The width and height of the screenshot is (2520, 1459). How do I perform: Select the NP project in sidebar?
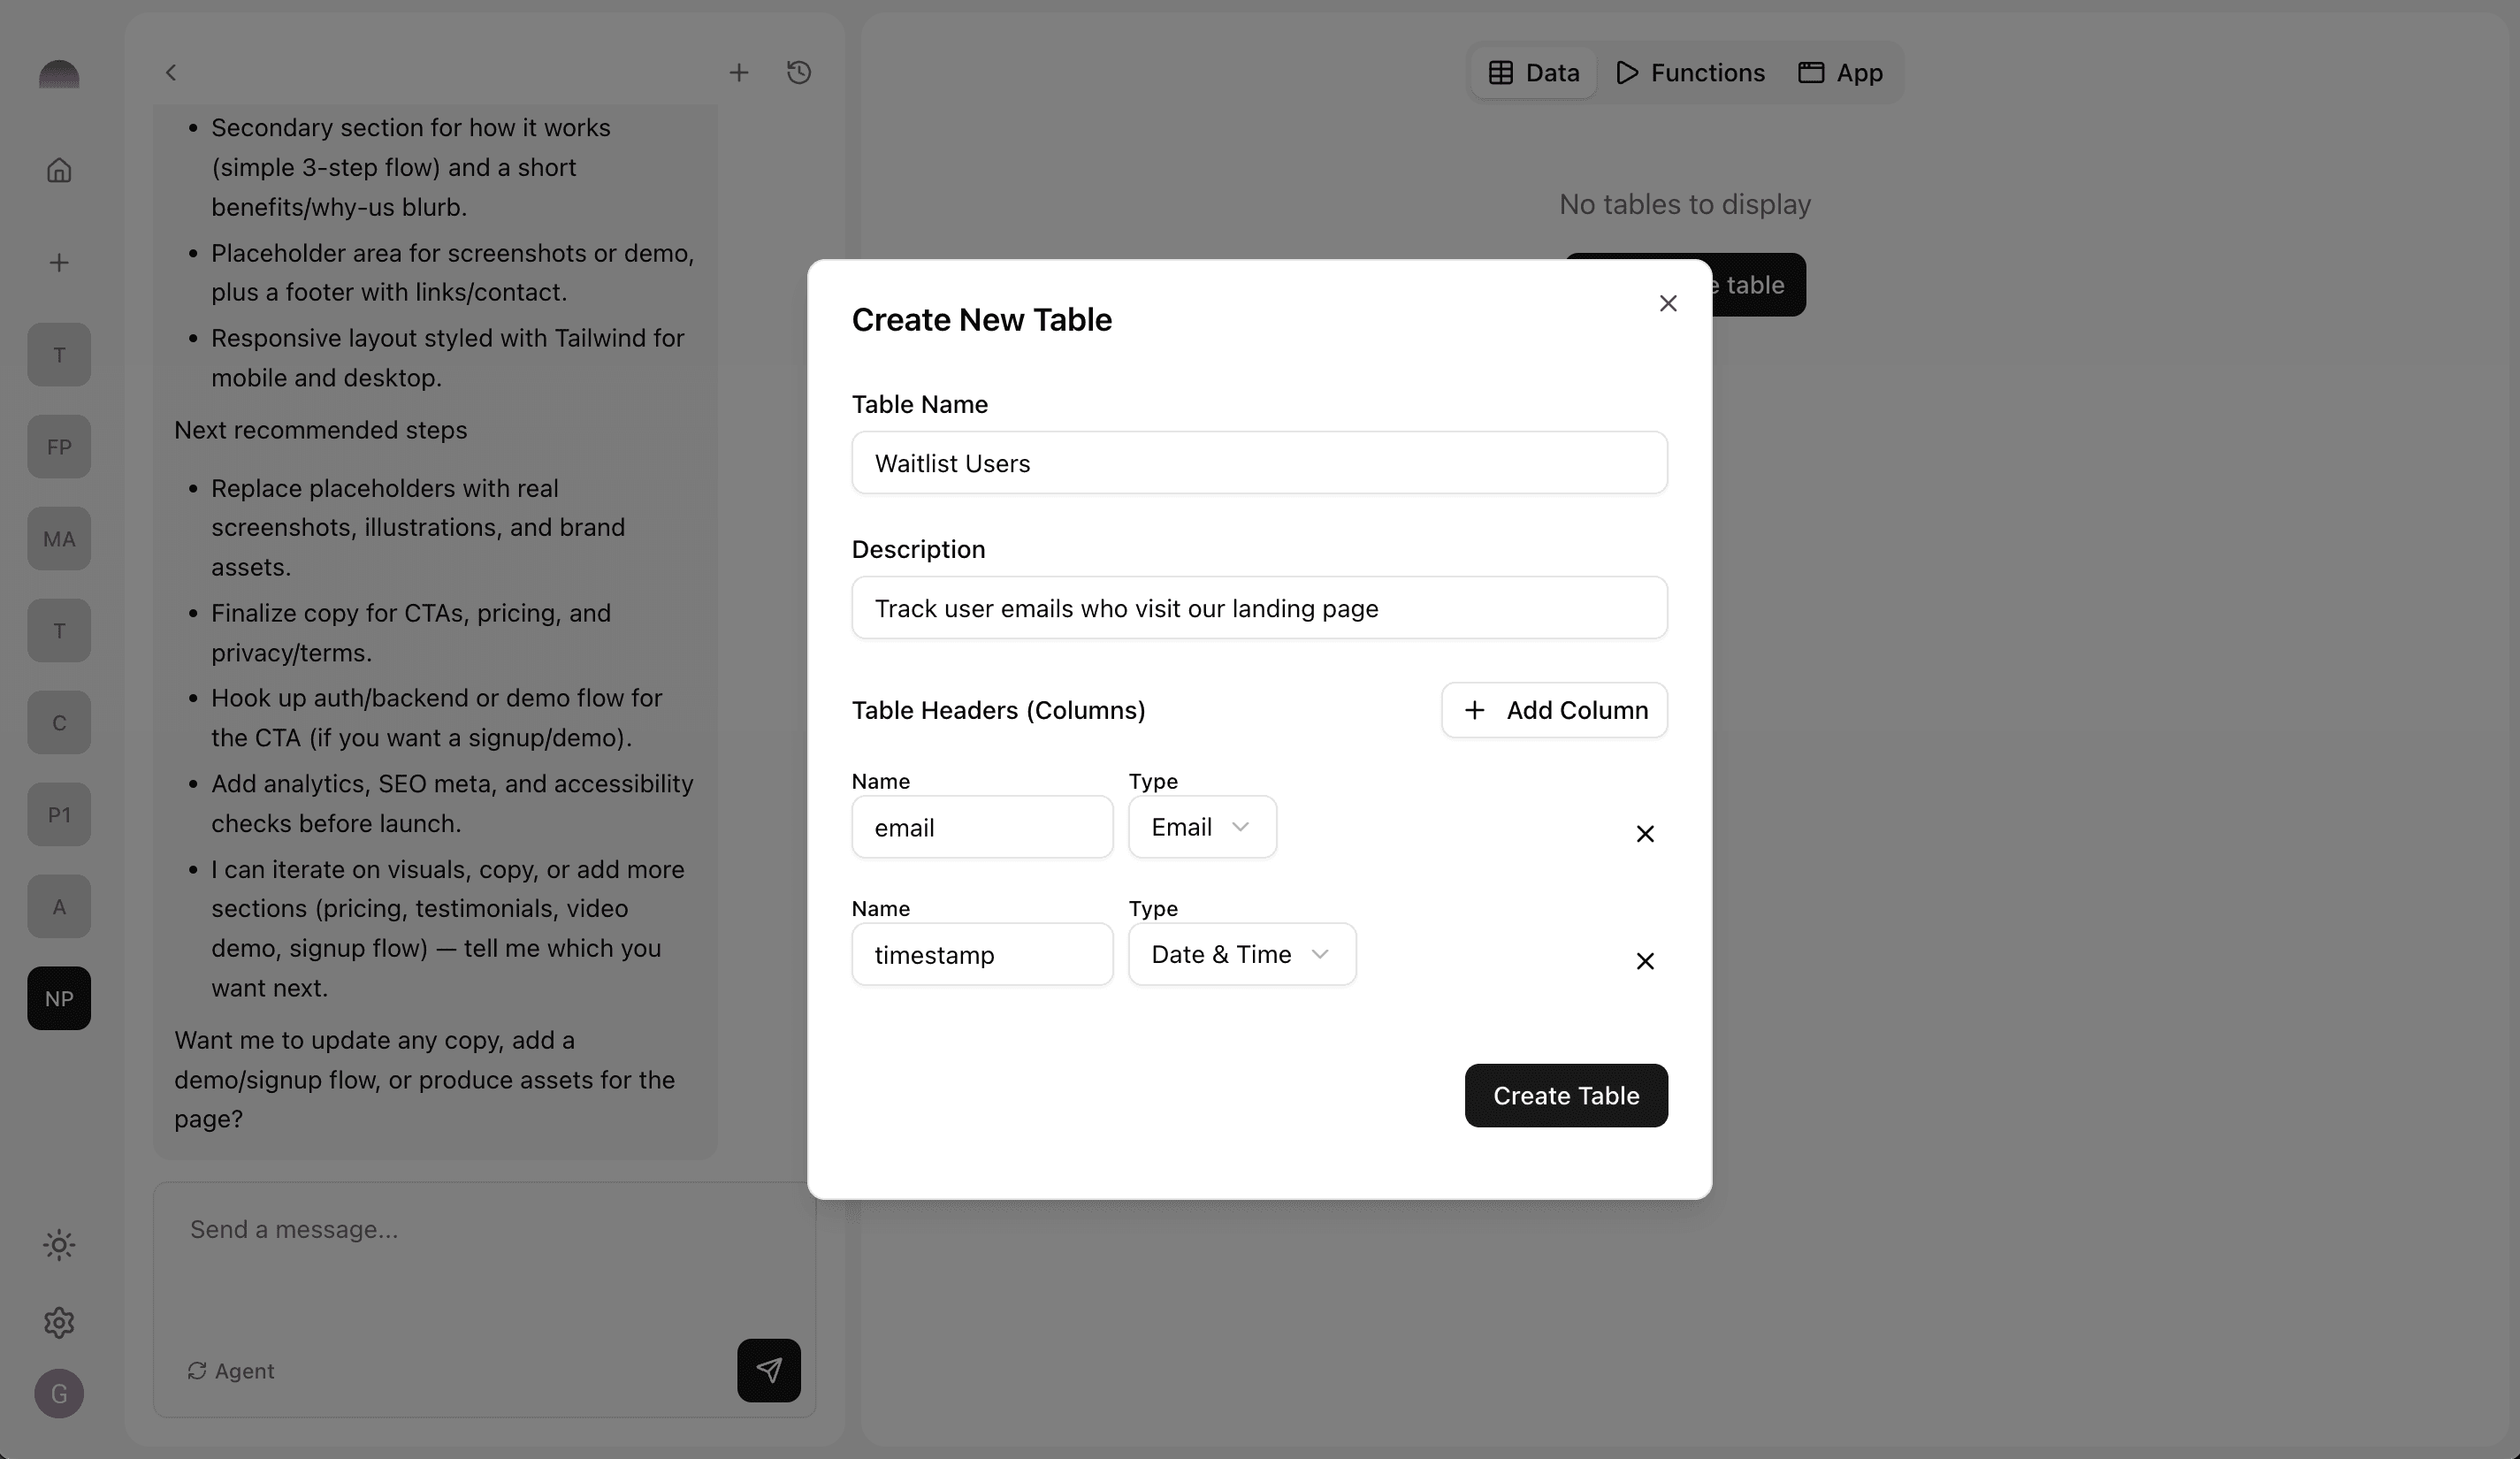(x=59, y=998)
